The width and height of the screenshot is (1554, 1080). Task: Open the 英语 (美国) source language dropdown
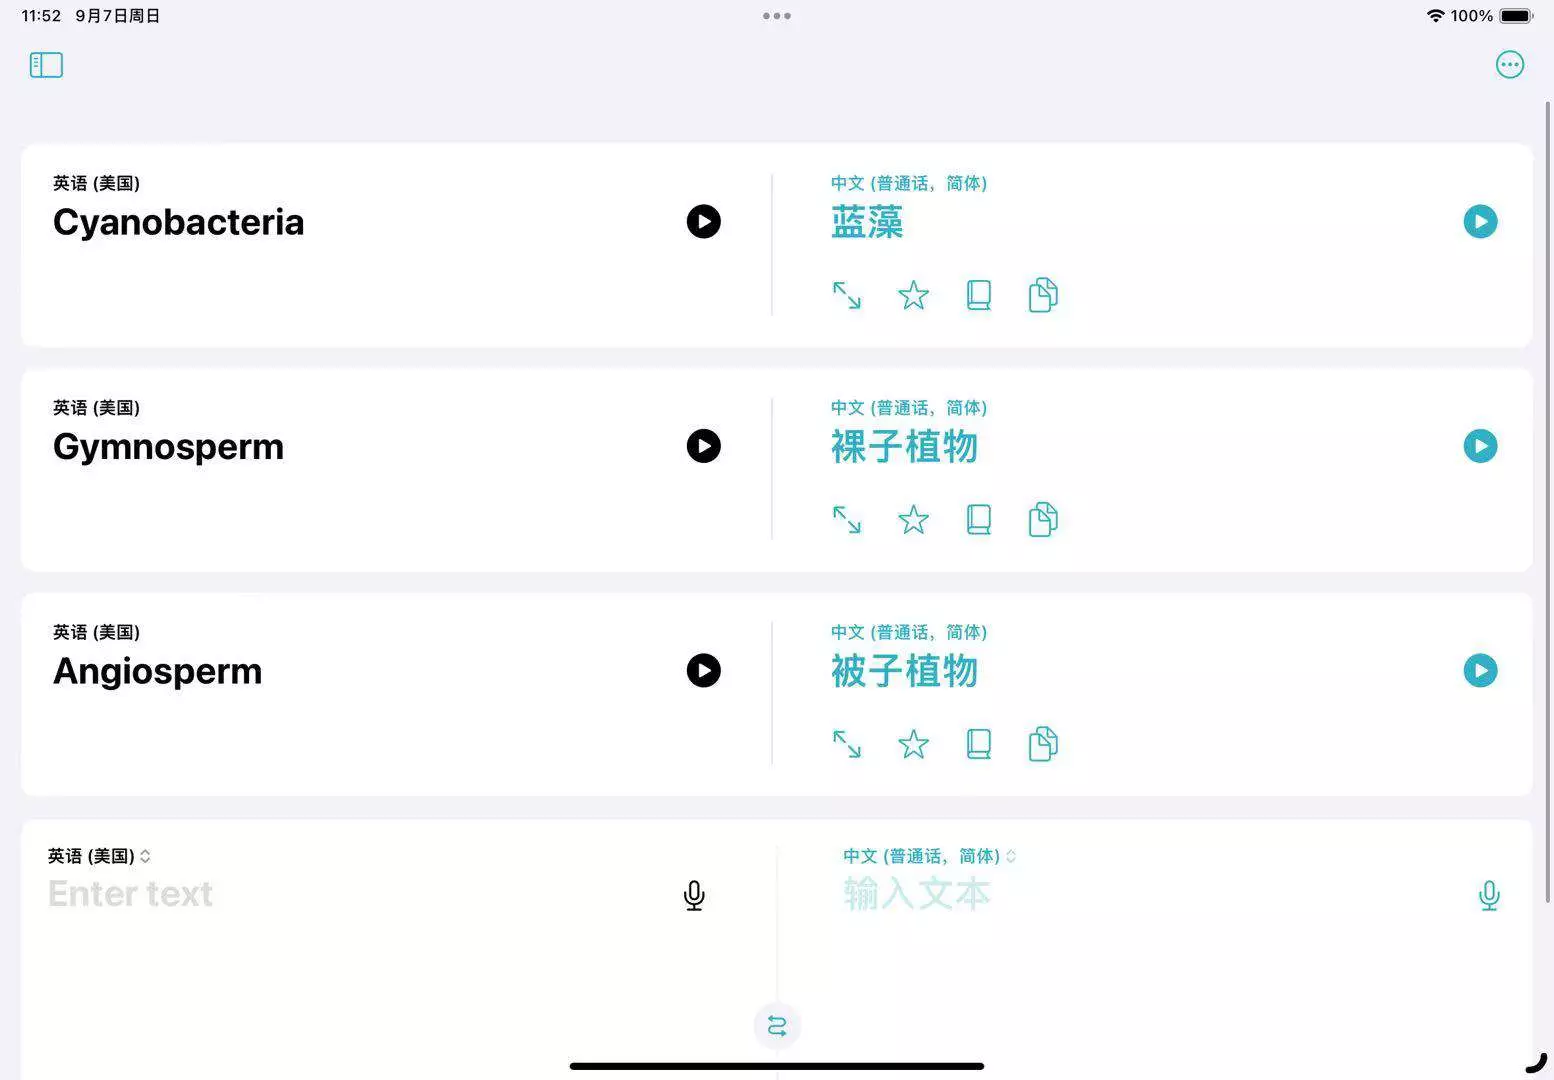[x=99, y=856]
